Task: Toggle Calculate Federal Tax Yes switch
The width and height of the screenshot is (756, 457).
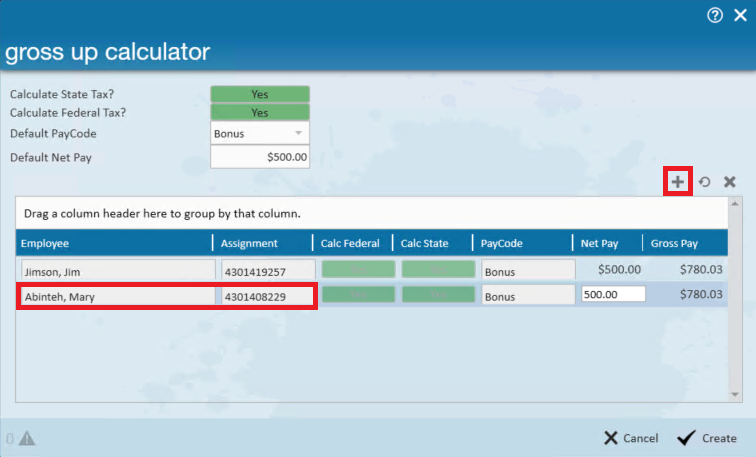Action: [x=260, y=112]
